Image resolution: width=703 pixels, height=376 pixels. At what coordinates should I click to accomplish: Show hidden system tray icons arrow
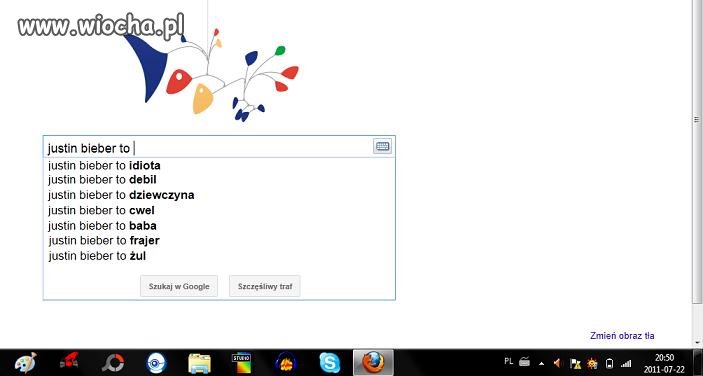[x=542, y=363]
